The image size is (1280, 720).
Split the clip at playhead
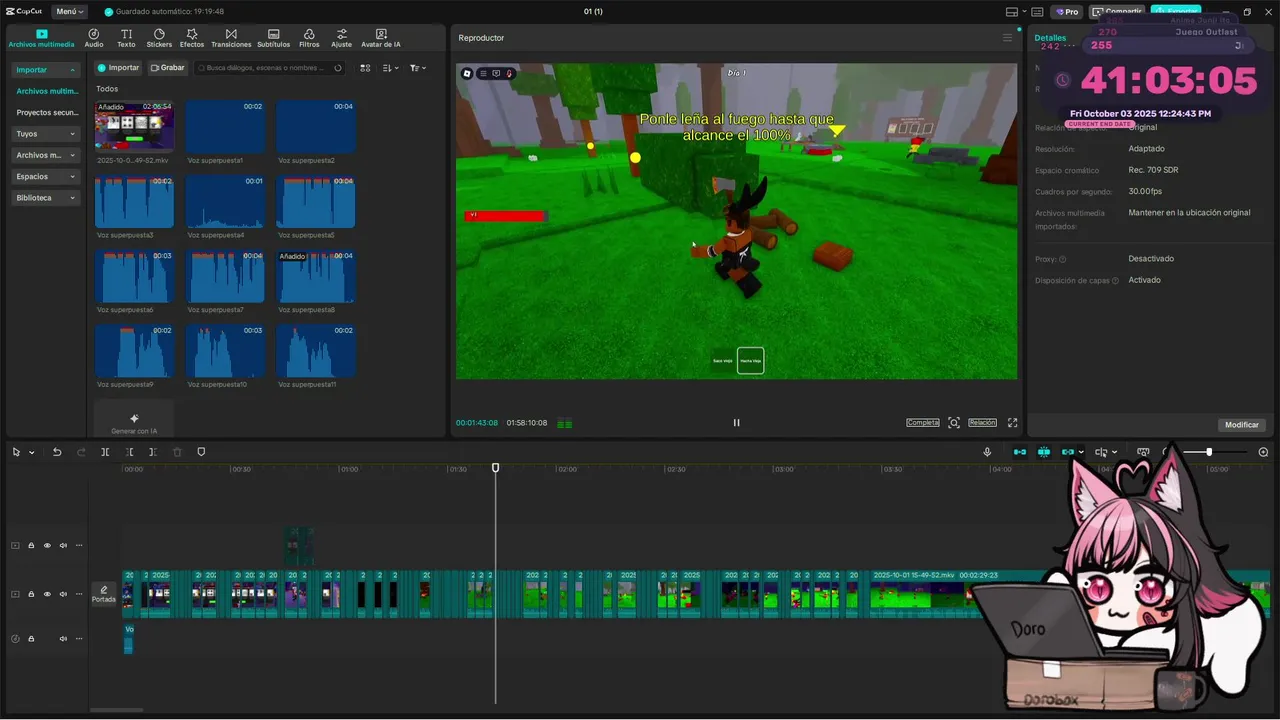(x=105, y=452)
